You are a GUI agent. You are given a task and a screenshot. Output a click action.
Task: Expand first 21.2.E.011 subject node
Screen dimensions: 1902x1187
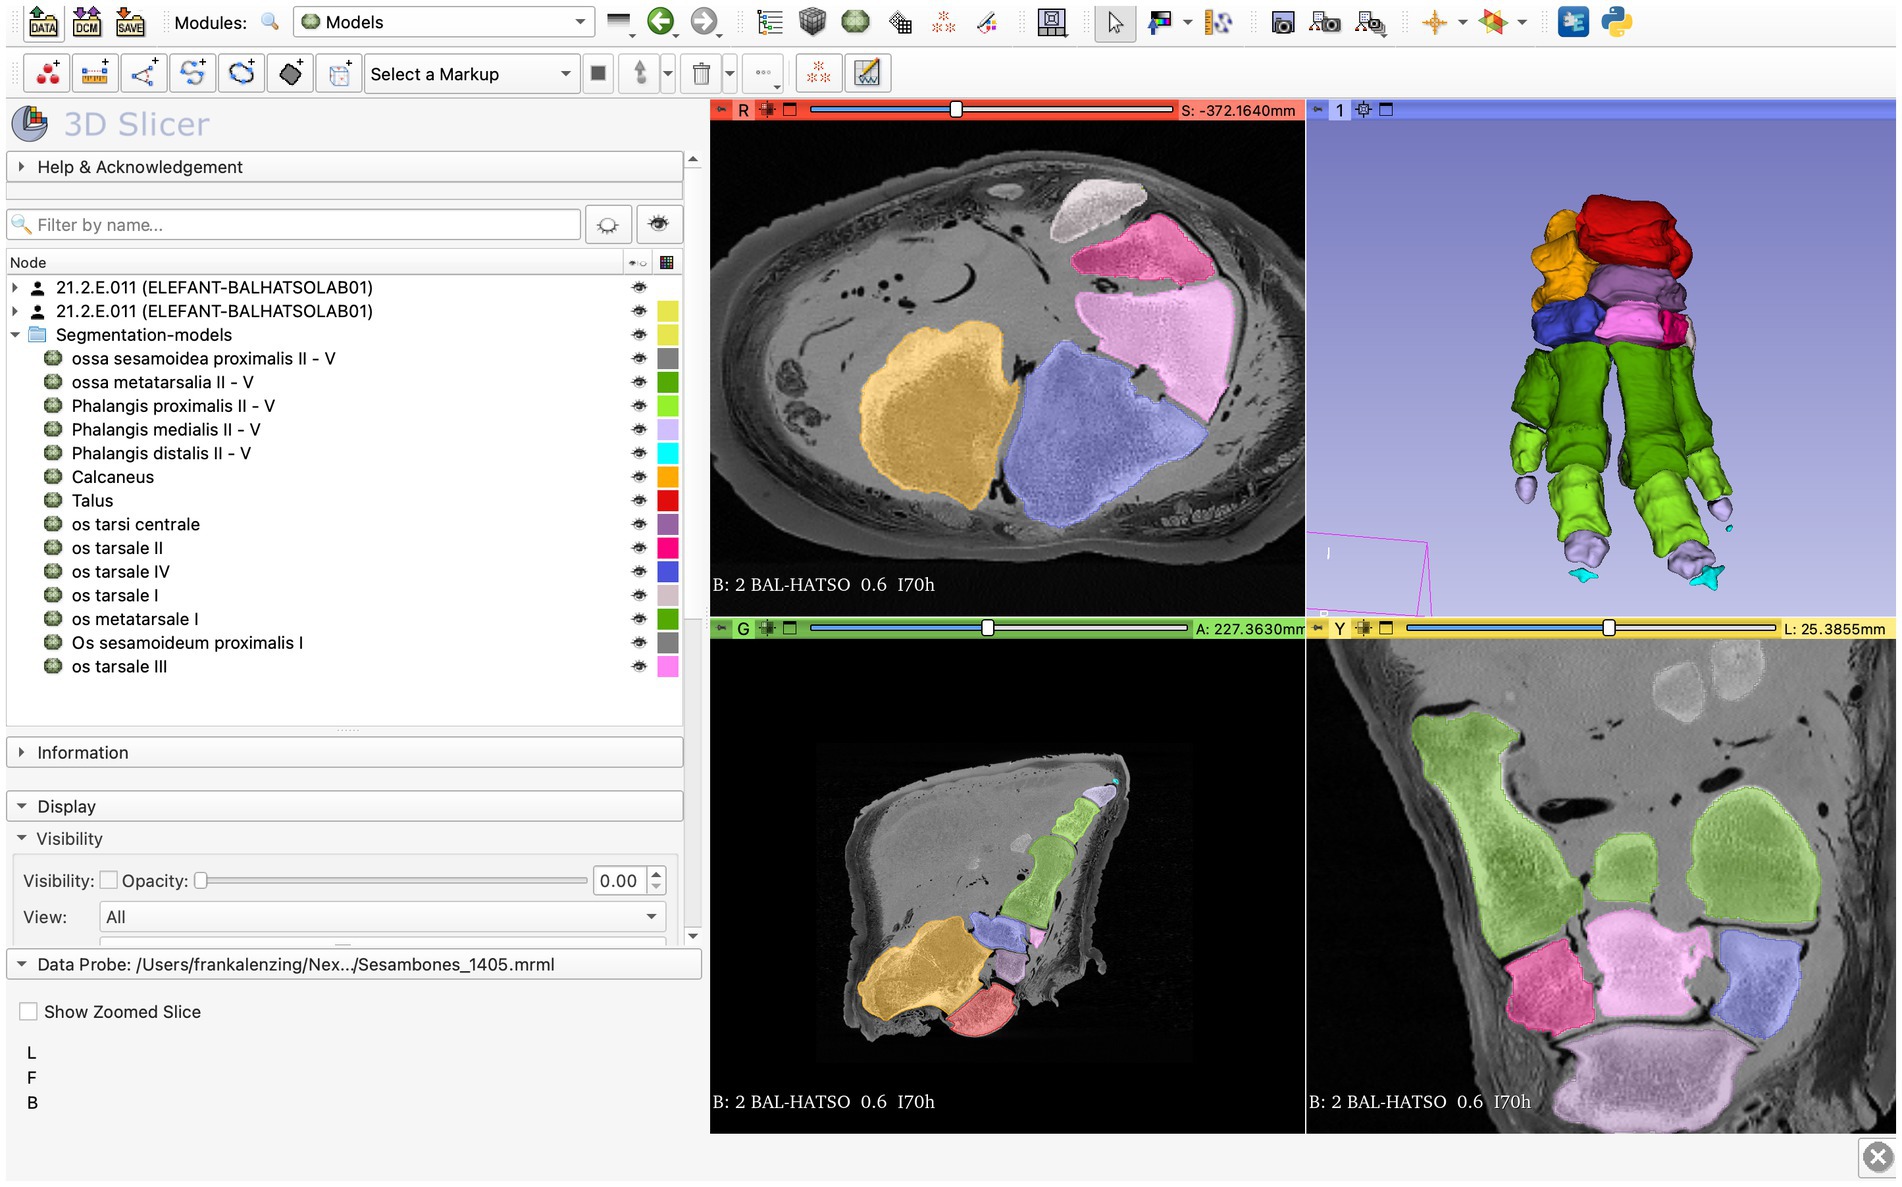pos(15,288)
